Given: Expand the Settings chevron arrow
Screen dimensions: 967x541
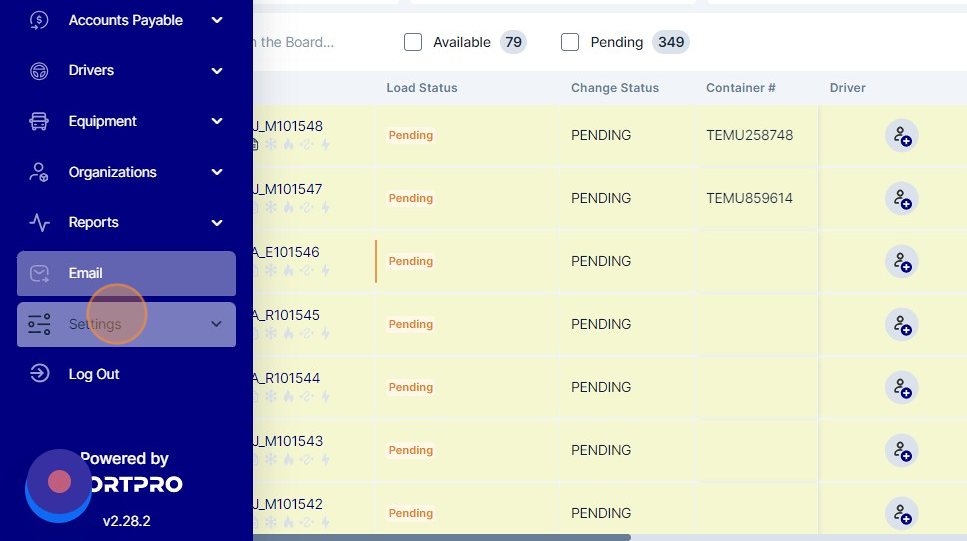Looking at the screenshot, I should 216,324.
